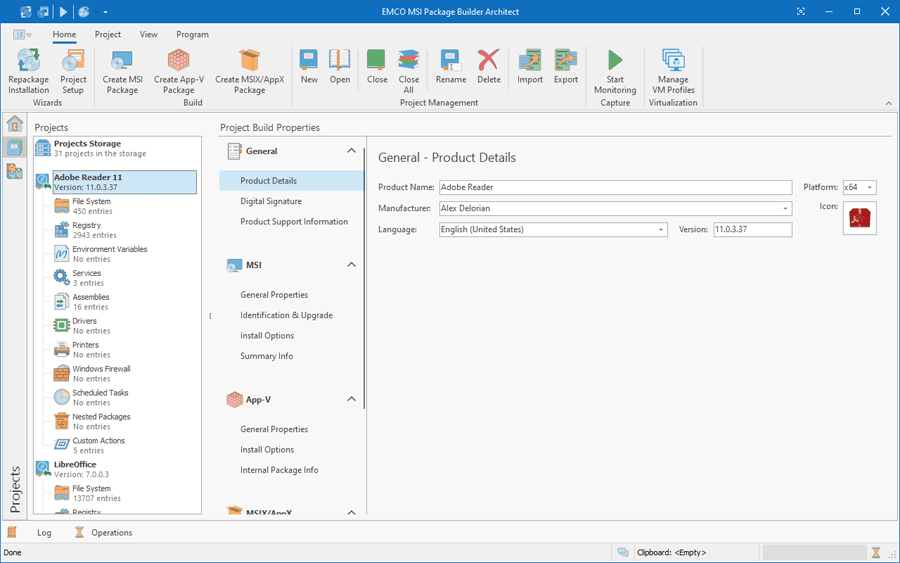Click the play icon in title bar toolbar

(x=63, y=11)
